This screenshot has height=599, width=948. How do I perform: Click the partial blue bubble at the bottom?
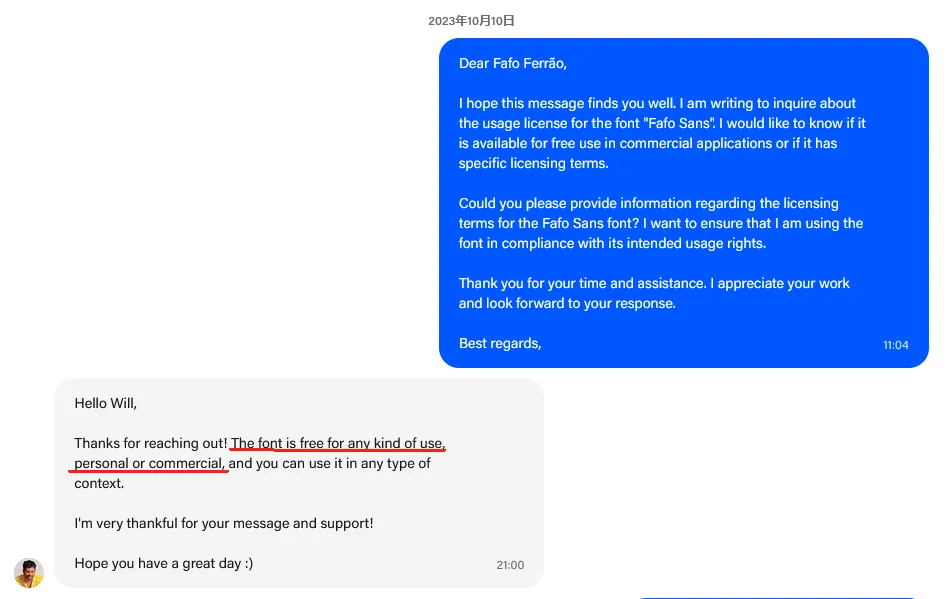tap(777, 597)
